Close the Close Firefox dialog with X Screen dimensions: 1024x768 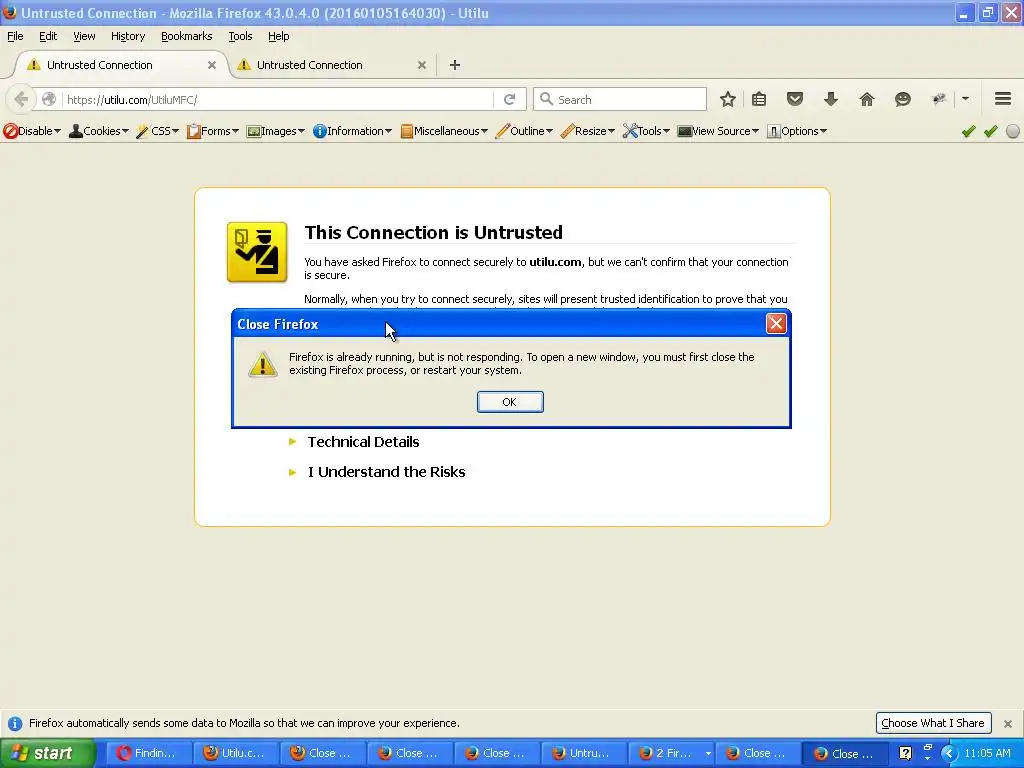pyautogui.click(x=776, y=323)
